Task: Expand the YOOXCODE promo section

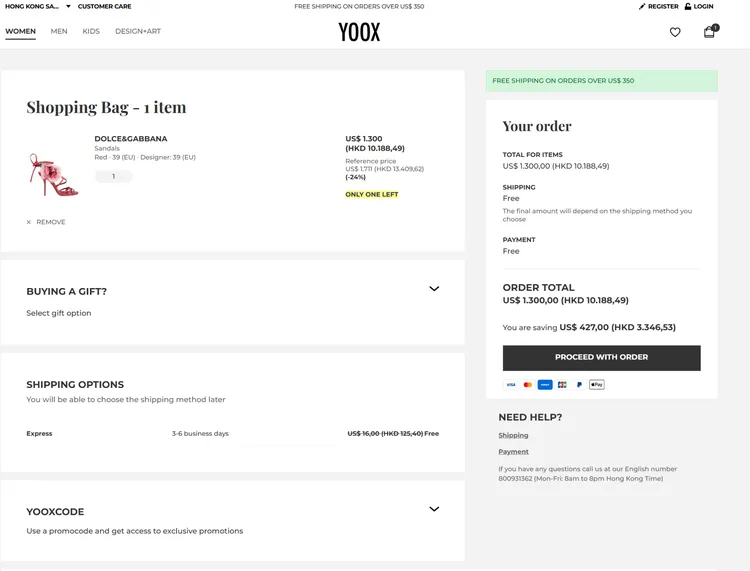Action: 434,509
